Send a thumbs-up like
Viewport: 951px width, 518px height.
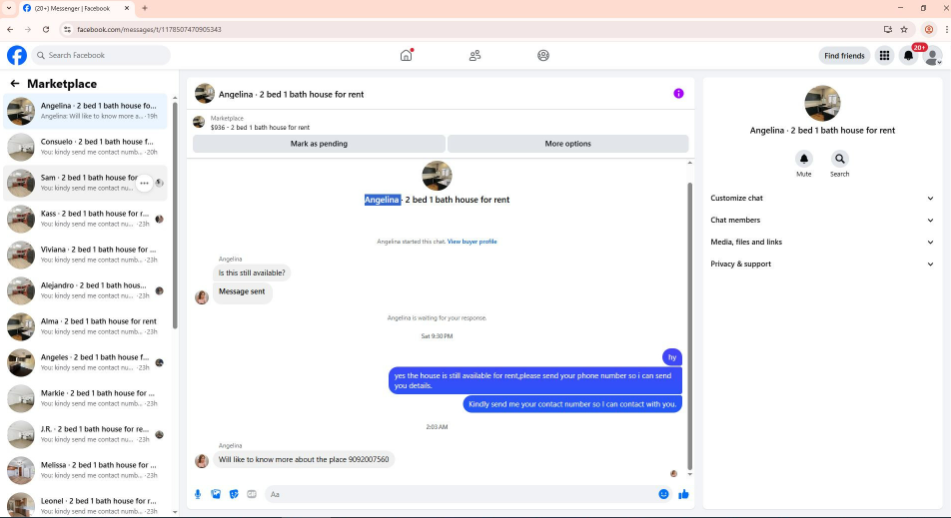point(684,494)
